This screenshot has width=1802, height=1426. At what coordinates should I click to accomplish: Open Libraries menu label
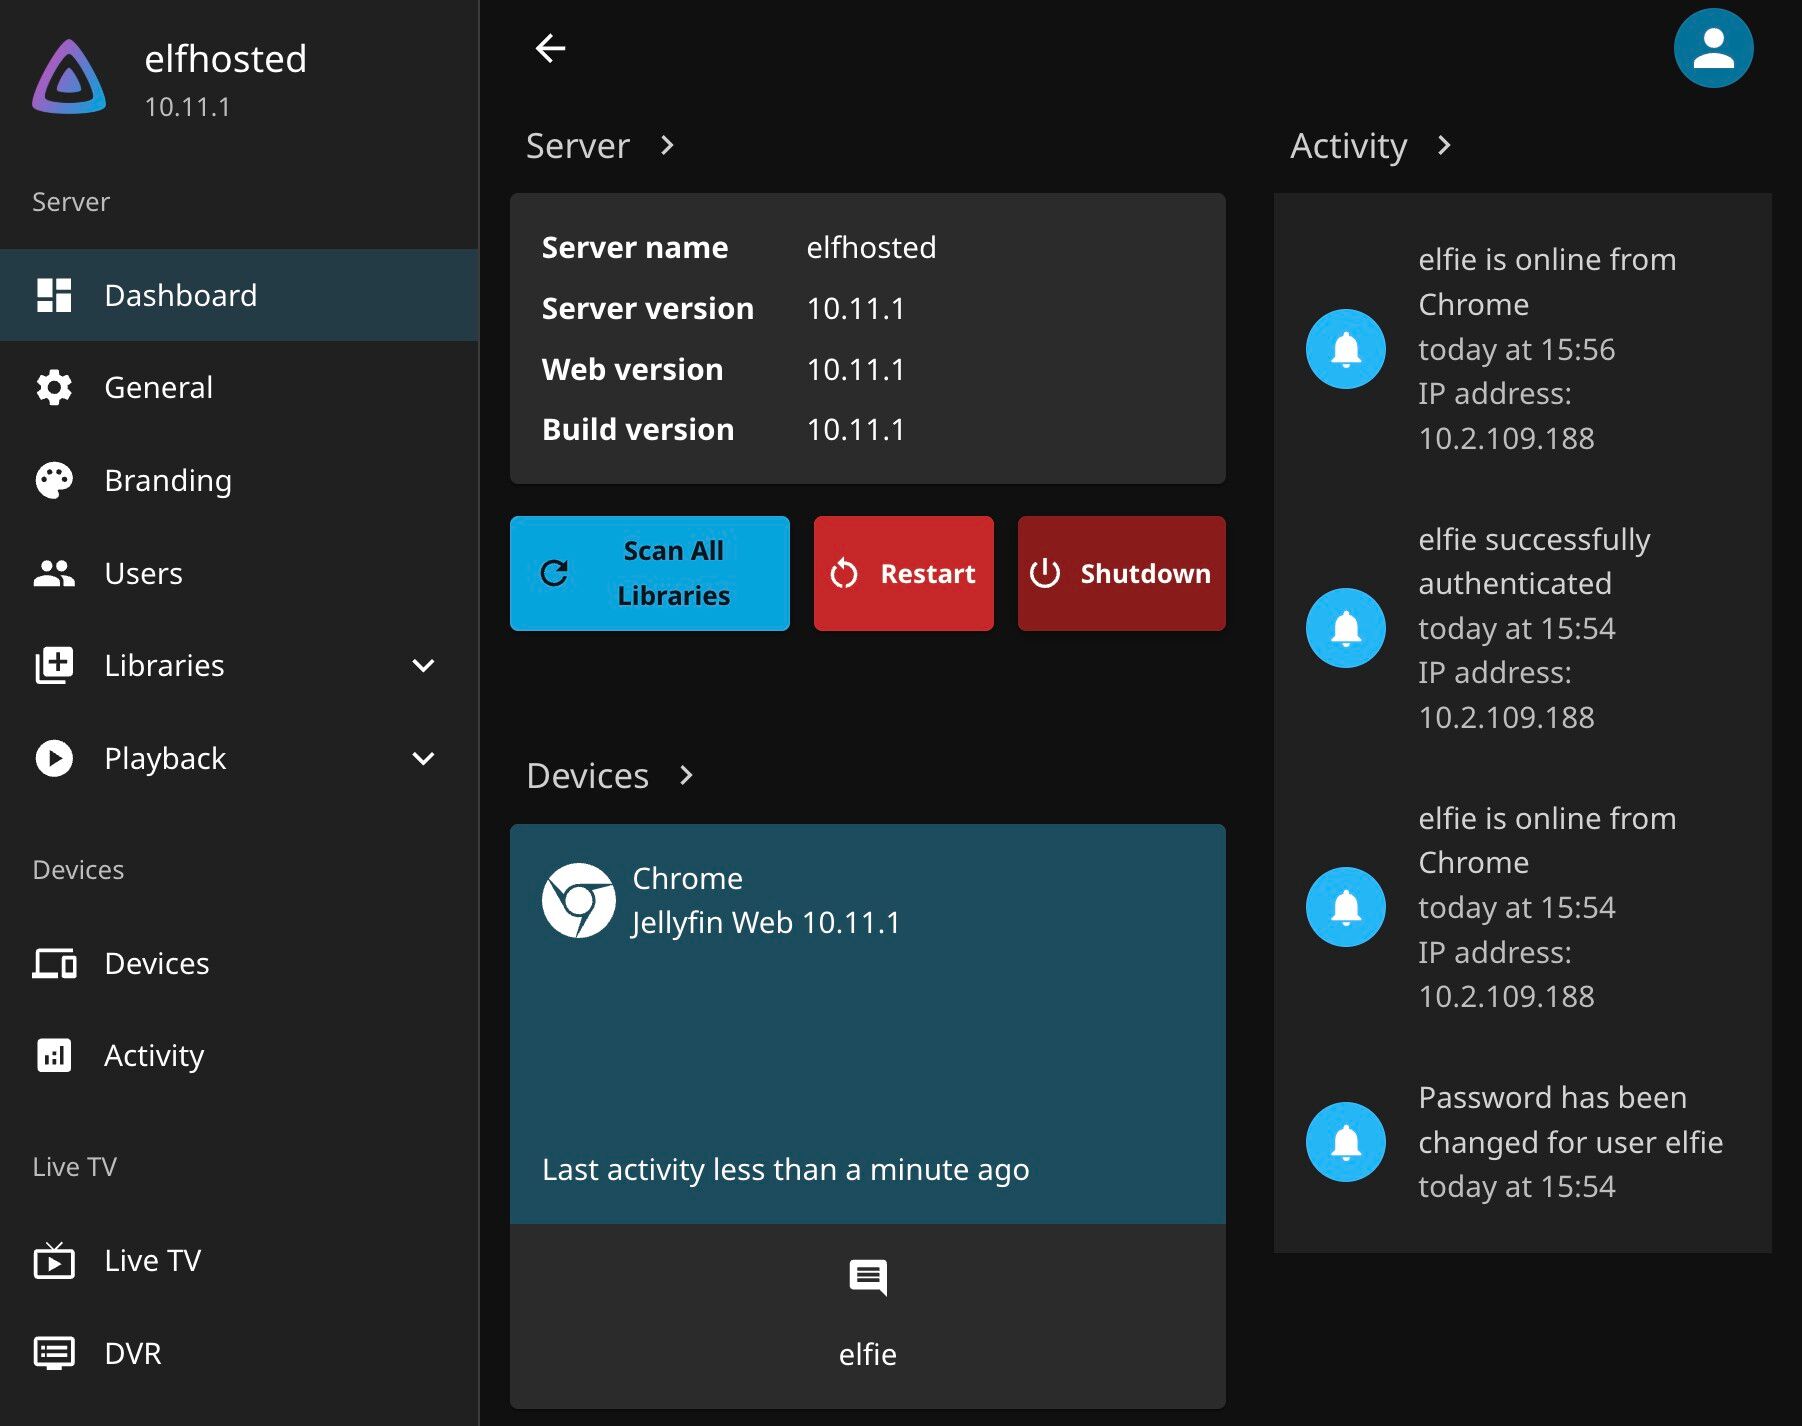click(164, 665)
